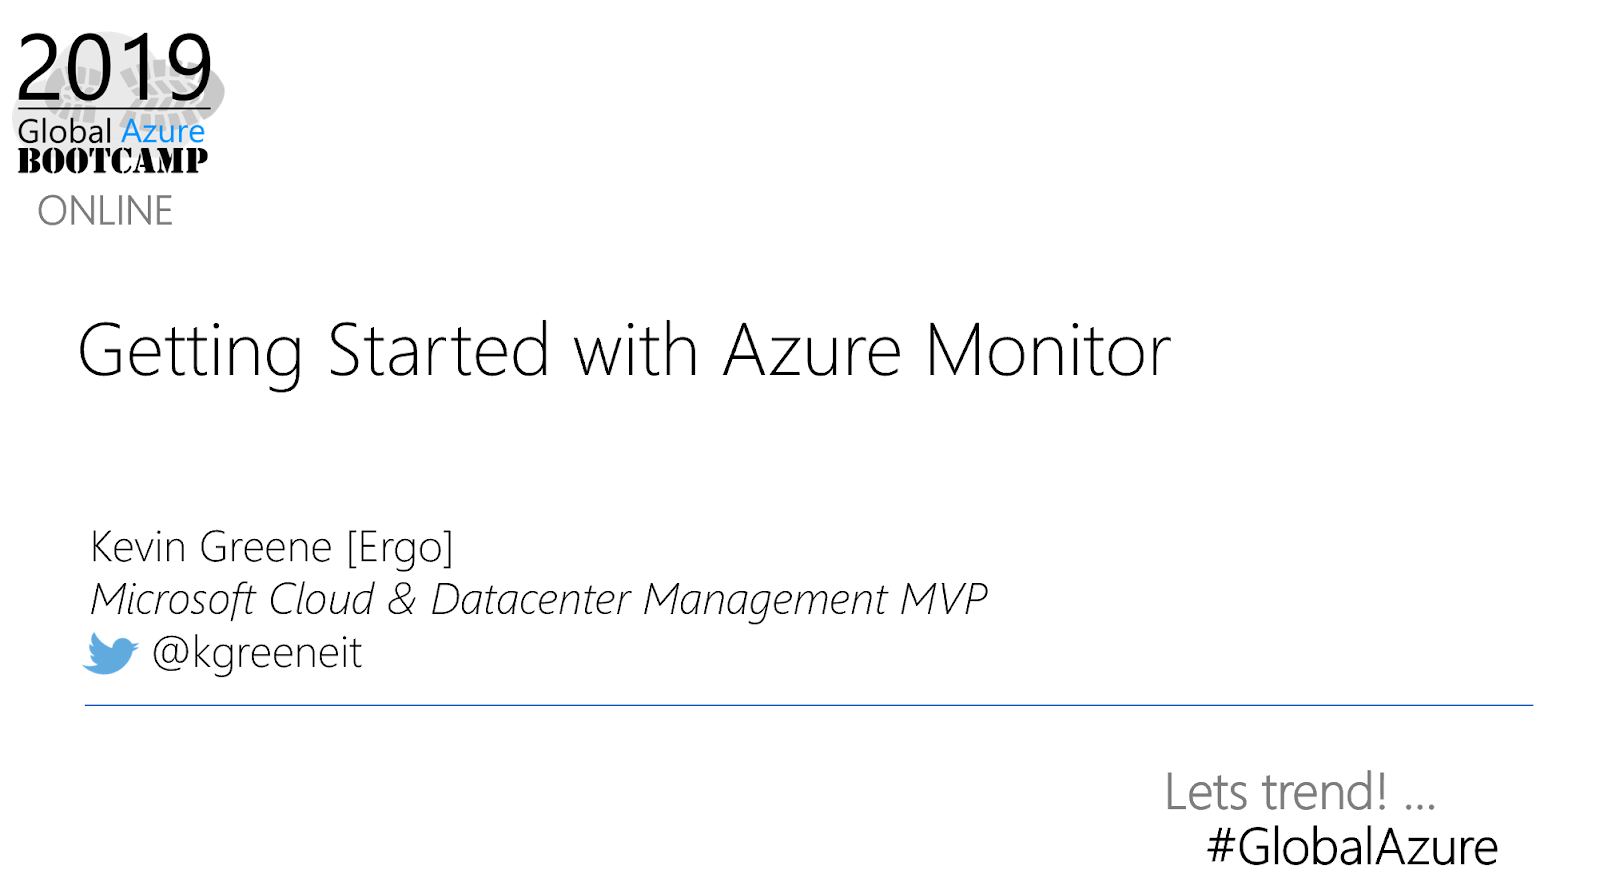Click the 2019 year in the logo
The image size is (1600, 890).
(114, 67)
